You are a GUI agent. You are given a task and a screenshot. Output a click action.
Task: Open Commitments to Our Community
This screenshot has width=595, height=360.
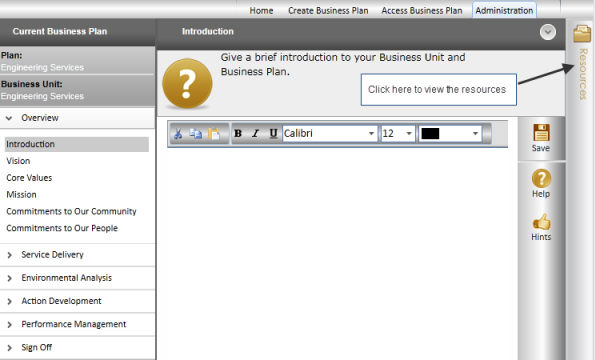(71, 211)
